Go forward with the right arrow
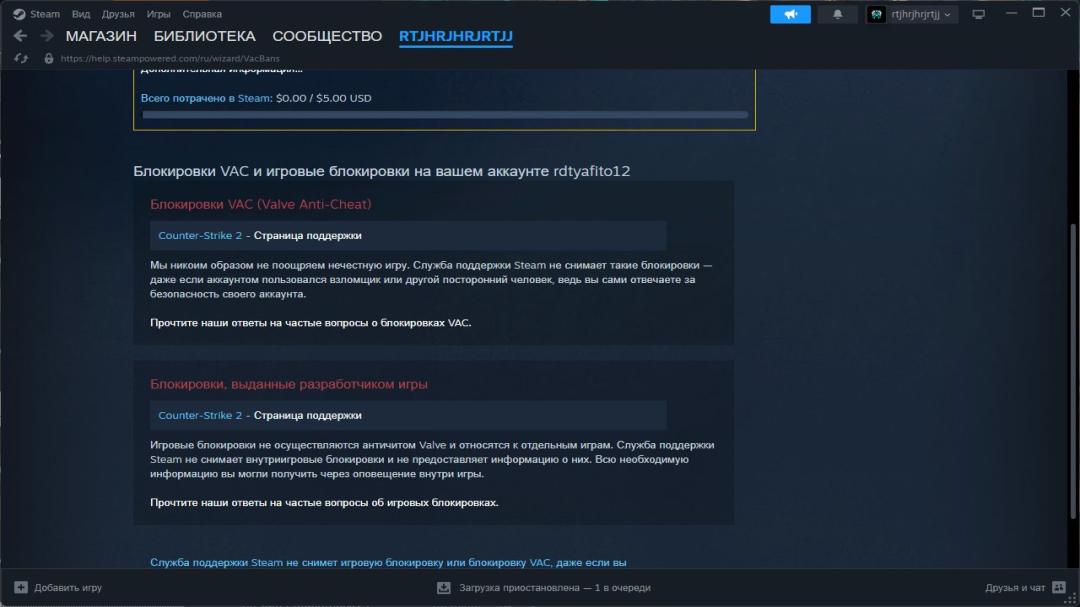Screen dimensions: 1080x607 click(x=47, y=36)
